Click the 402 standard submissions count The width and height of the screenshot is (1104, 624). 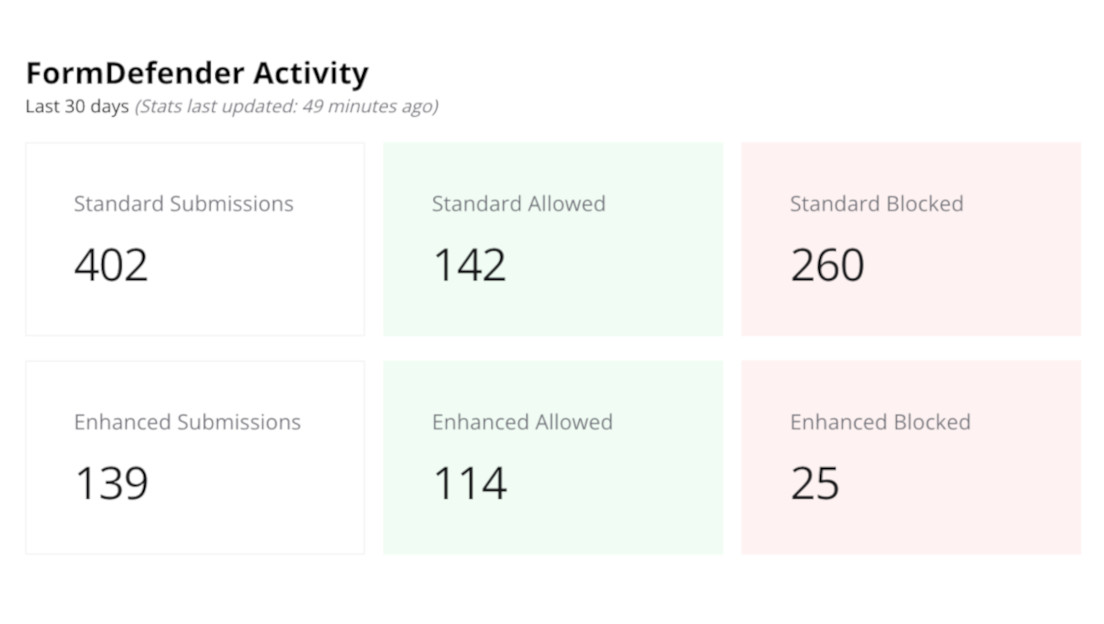tap(111, 265)
